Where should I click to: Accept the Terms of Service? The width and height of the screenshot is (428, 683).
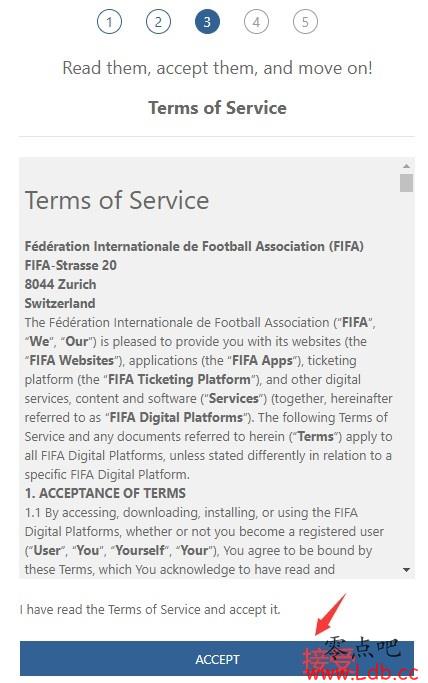[217, 659]
